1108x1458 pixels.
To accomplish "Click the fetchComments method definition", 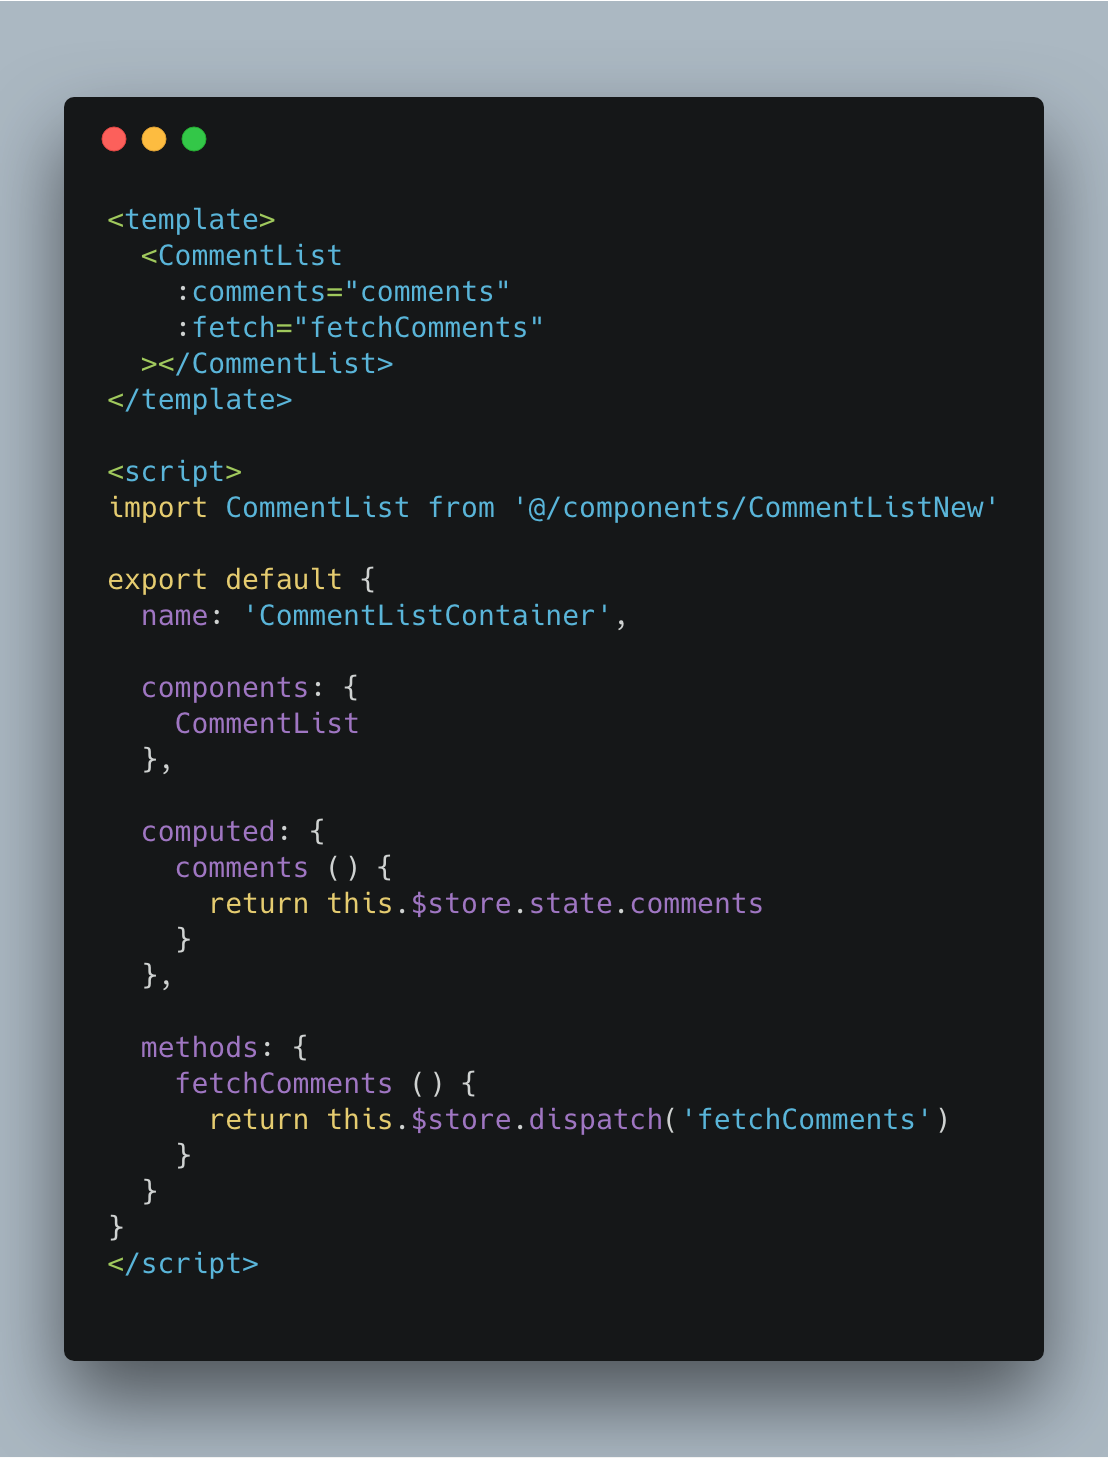I will click(x=326, y=1084).
